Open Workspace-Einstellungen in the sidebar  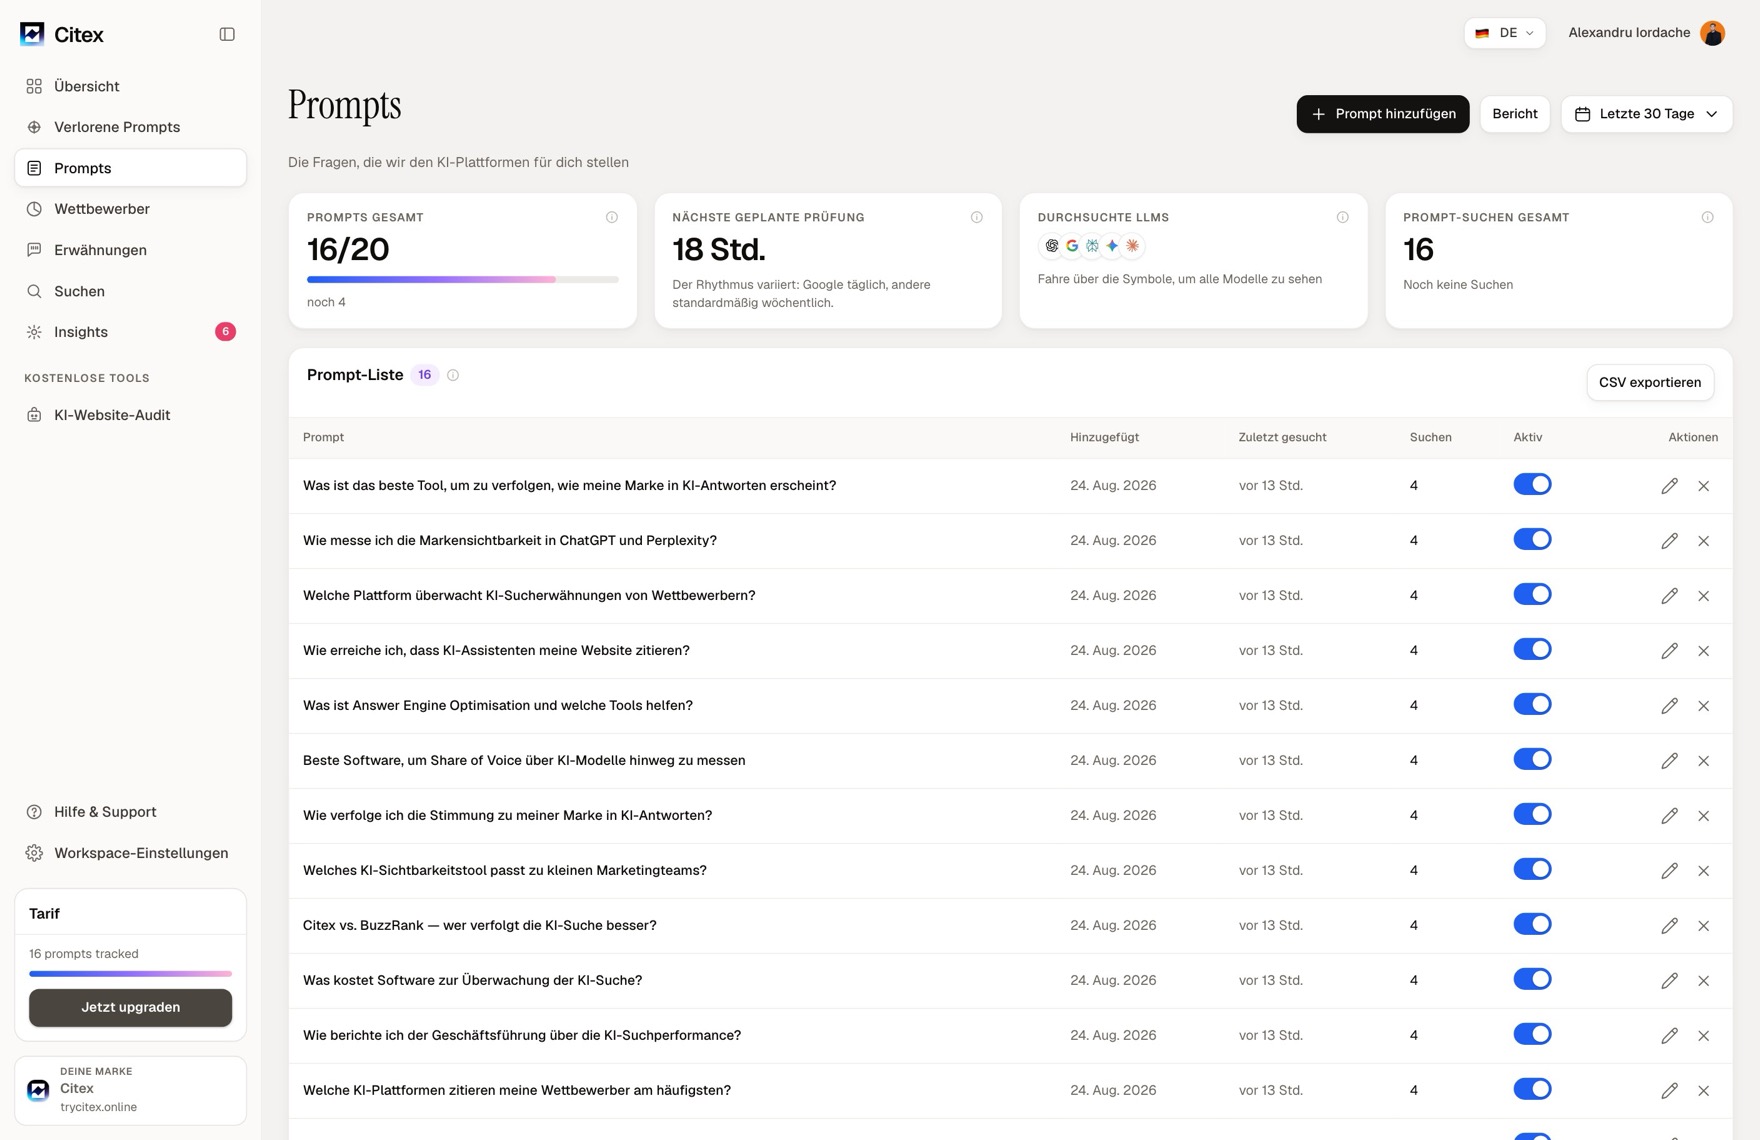click(x=130, y=853)
